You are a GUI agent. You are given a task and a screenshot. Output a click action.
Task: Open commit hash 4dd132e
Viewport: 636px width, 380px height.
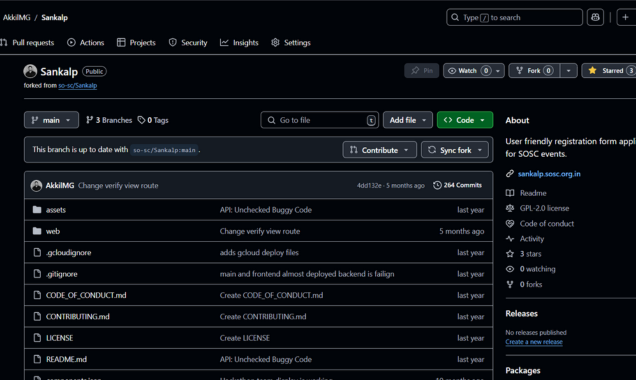tap(369, 186)
